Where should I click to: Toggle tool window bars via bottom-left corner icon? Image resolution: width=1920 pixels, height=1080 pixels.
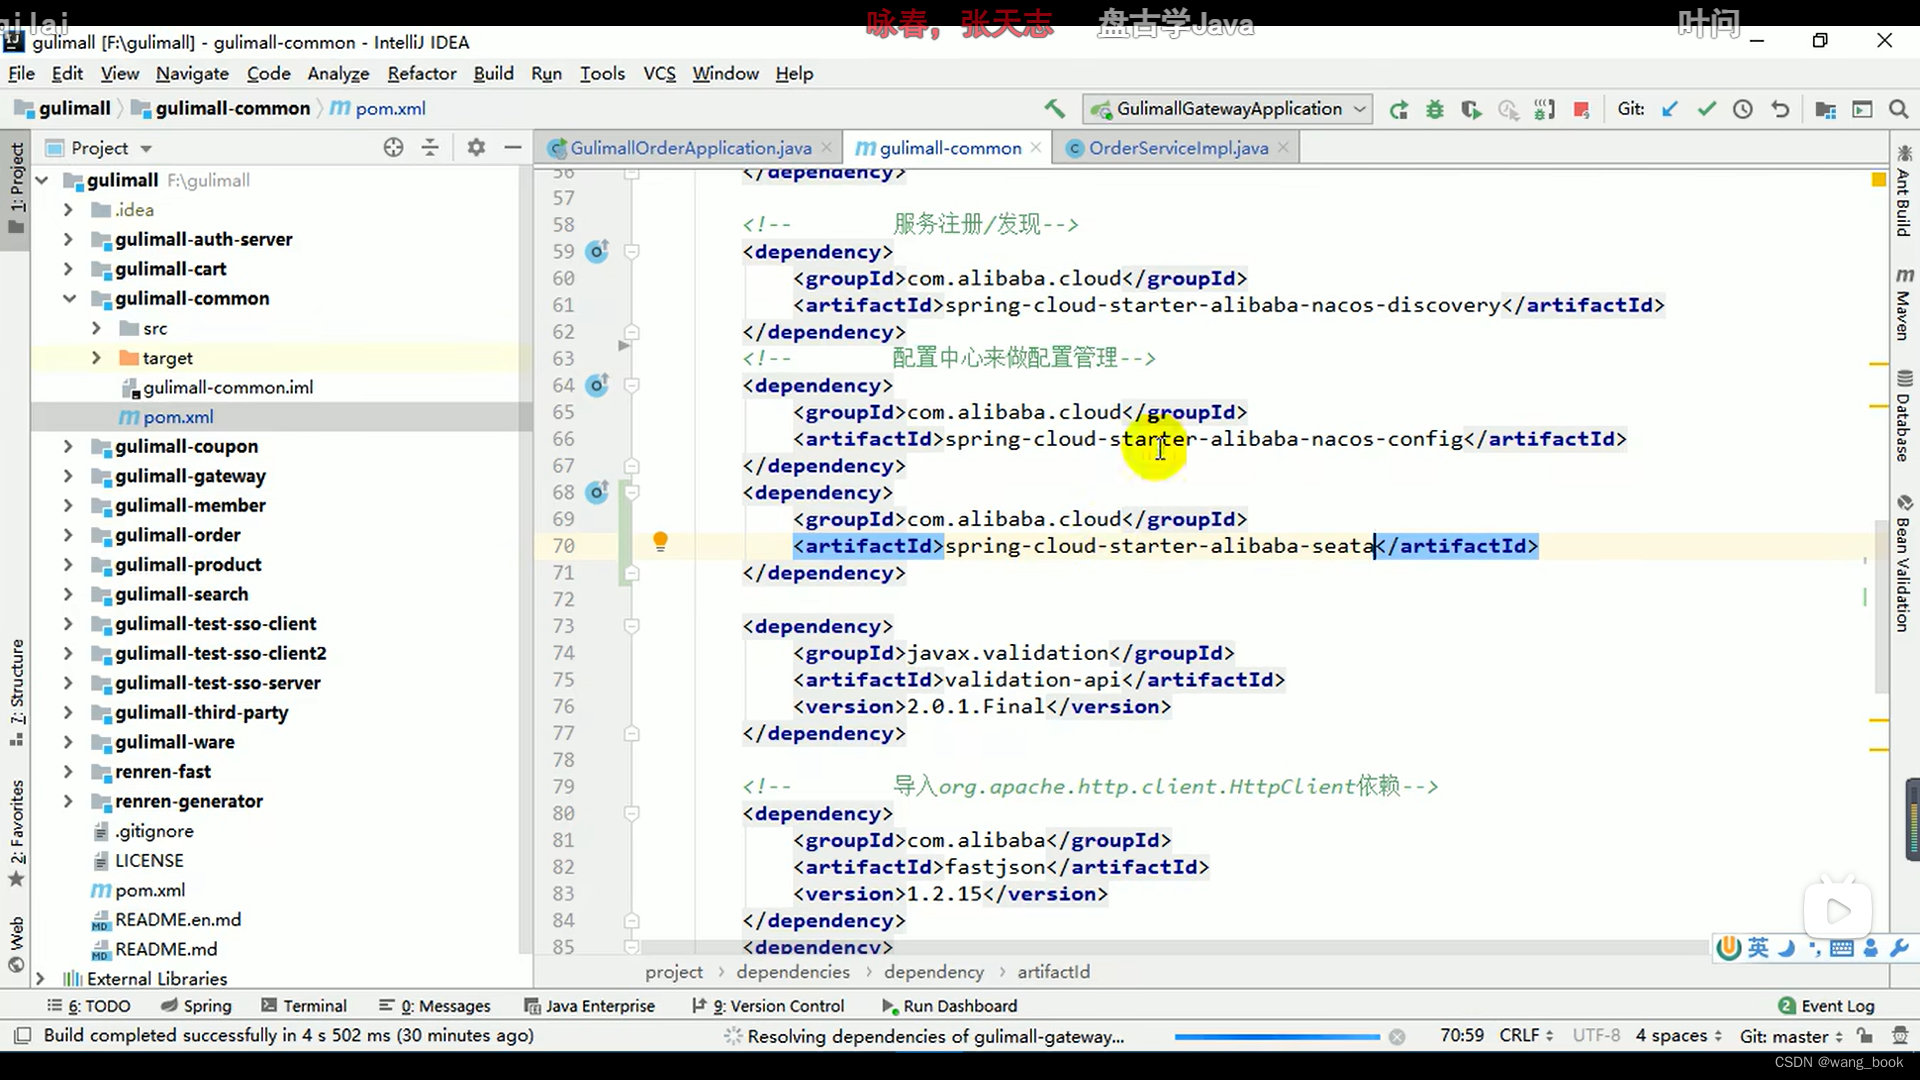pyautogui.click(x=23, y=1036)
